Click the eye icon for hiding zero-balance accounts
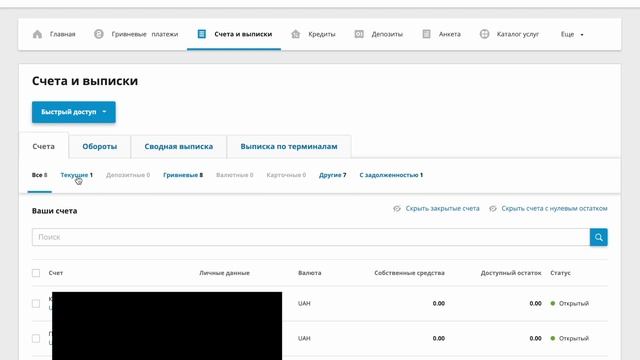The image size is (640, 360). 493,209
